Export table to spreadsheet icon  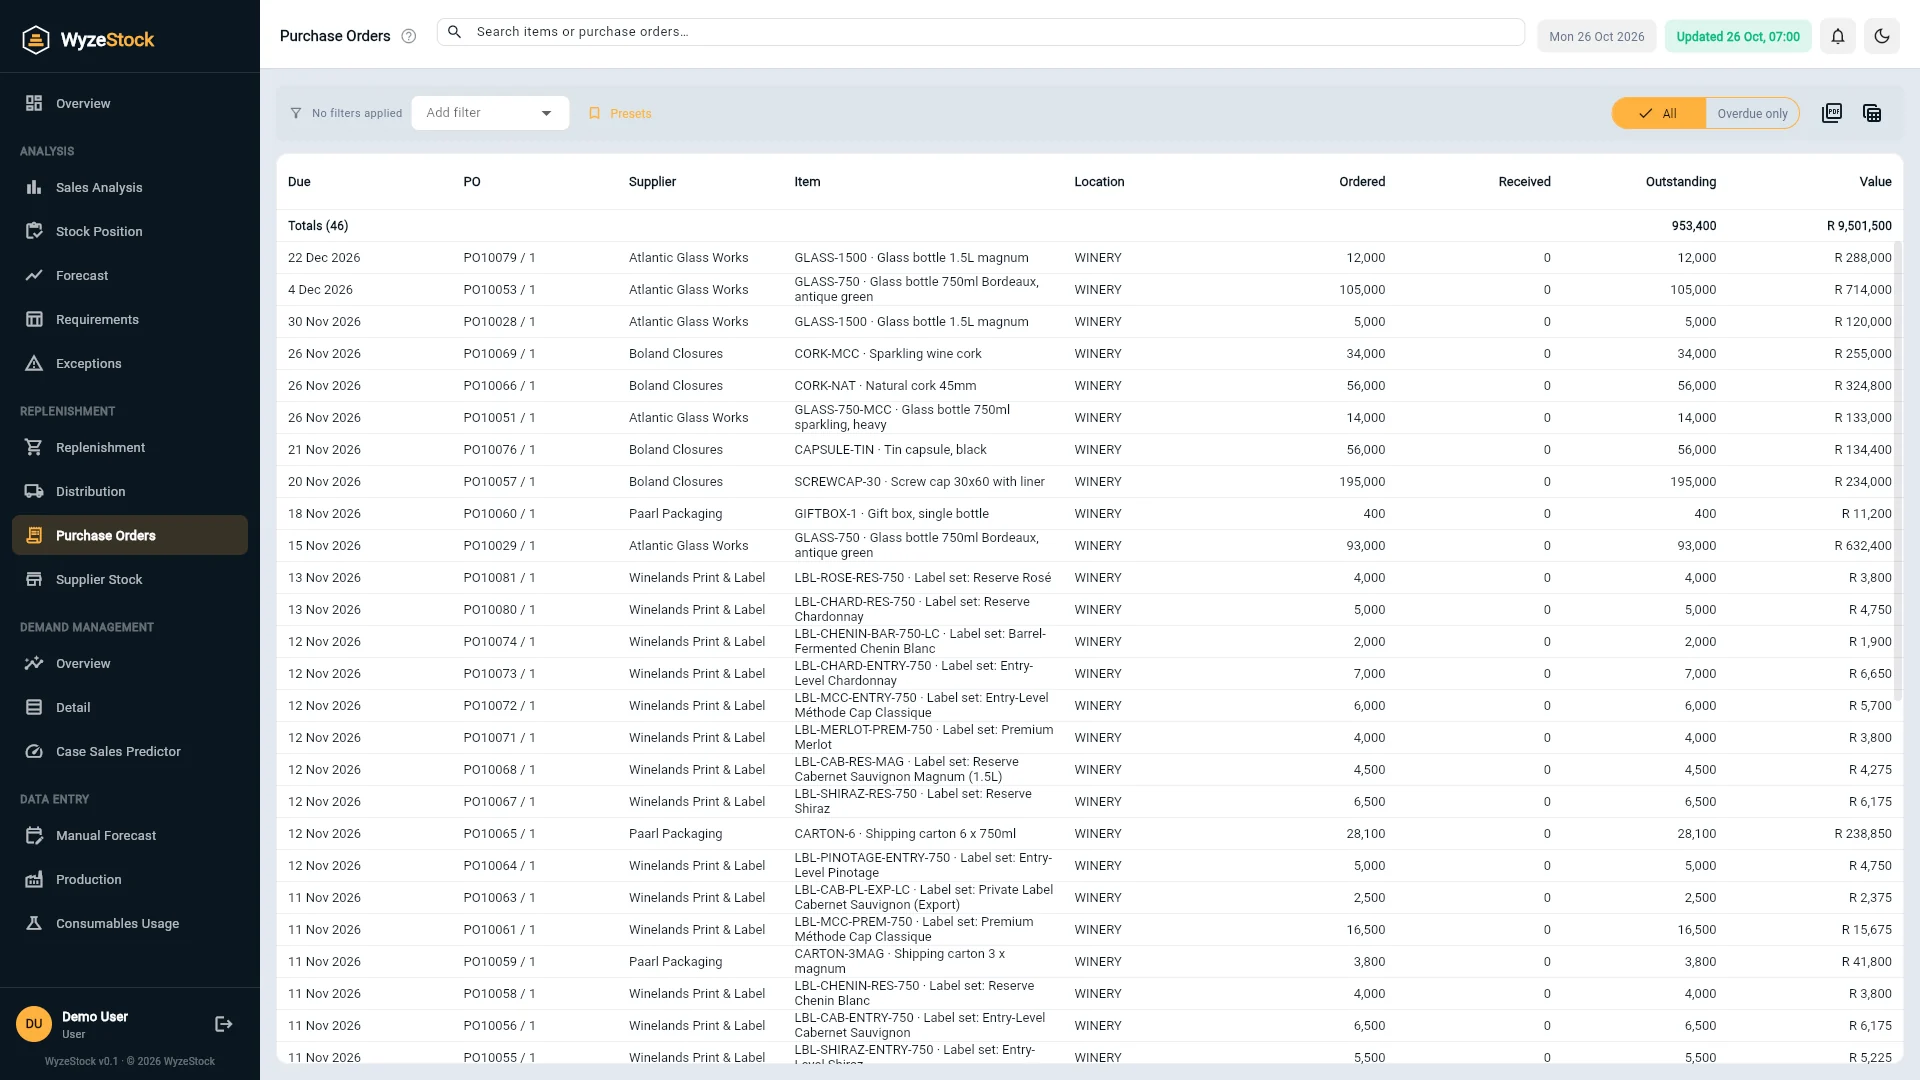pos(1872,113)
